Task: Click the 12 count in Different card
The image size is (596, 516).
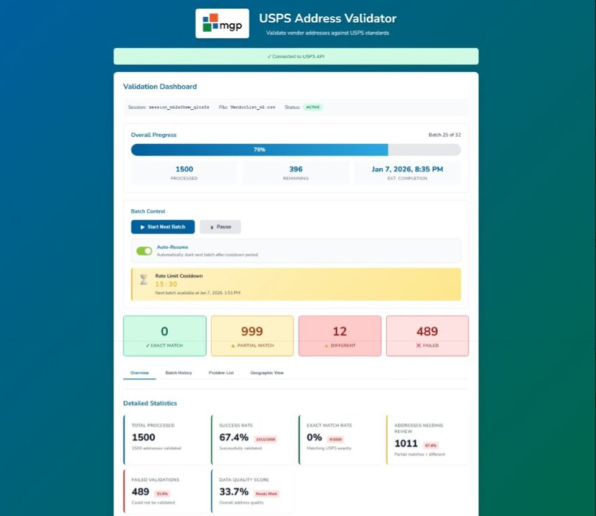Action: click(x=340, y=331)
